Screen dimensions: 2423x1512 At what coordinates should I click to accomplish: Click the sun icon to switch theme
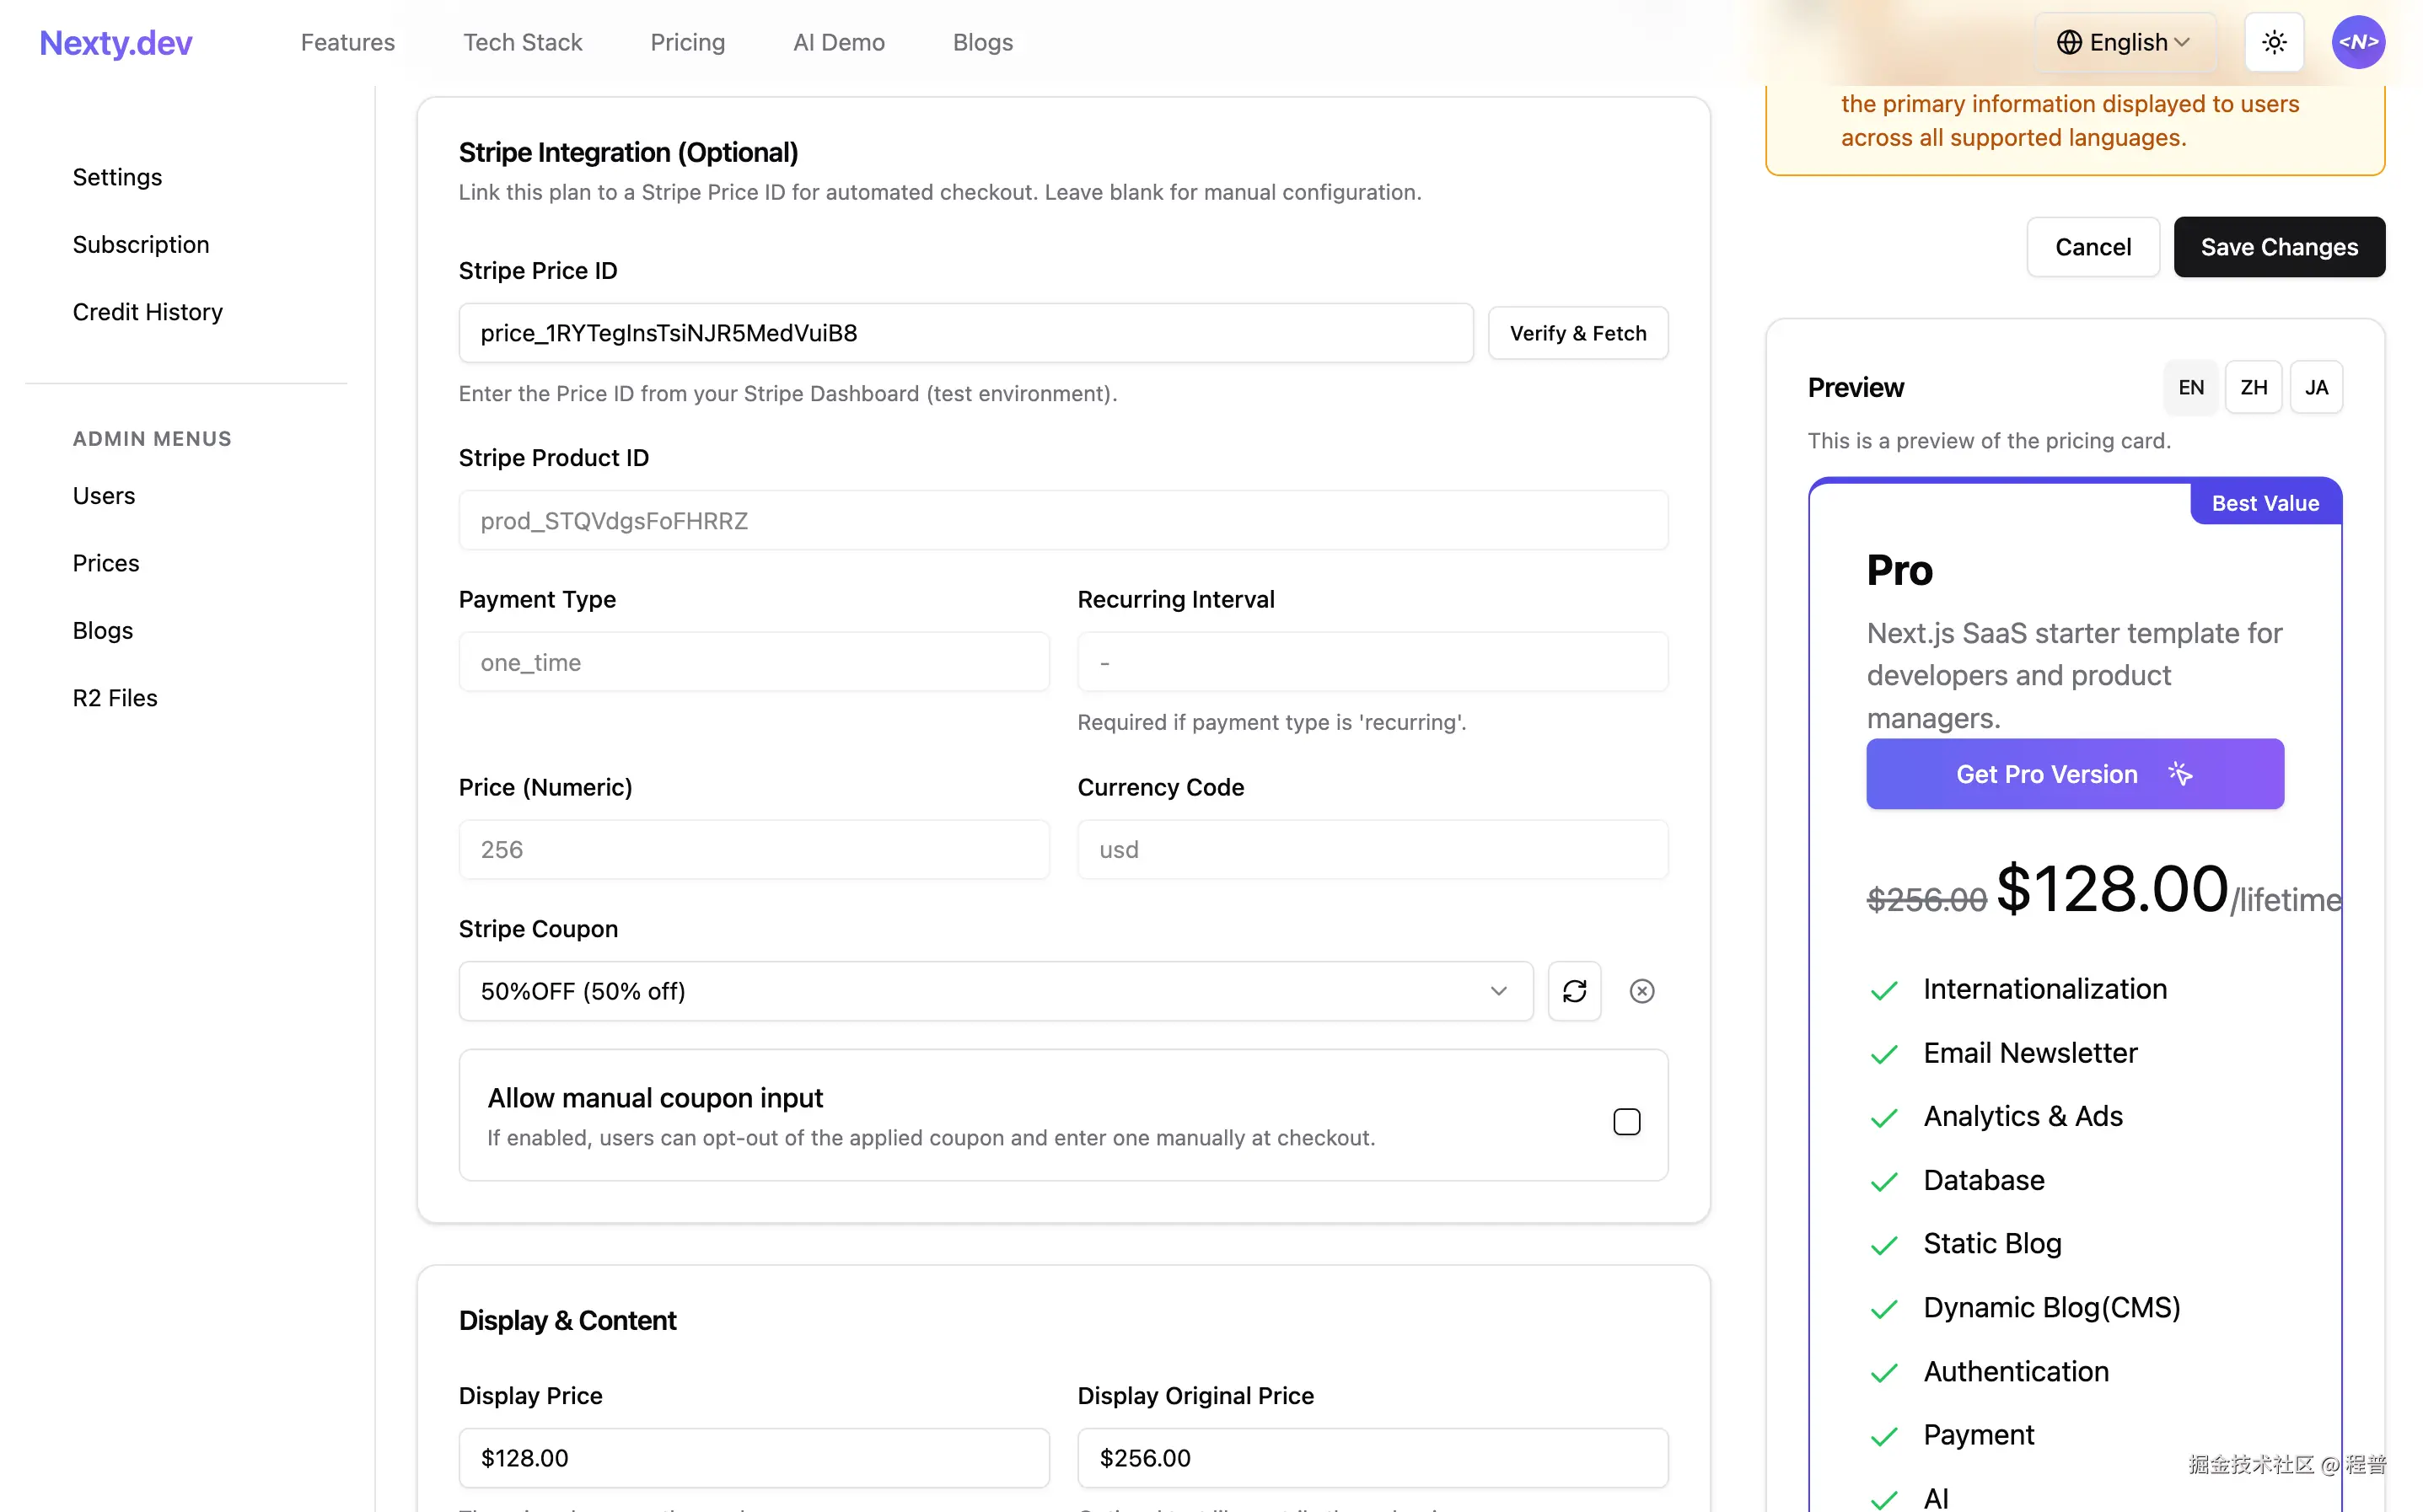[x=2274, y=42]
